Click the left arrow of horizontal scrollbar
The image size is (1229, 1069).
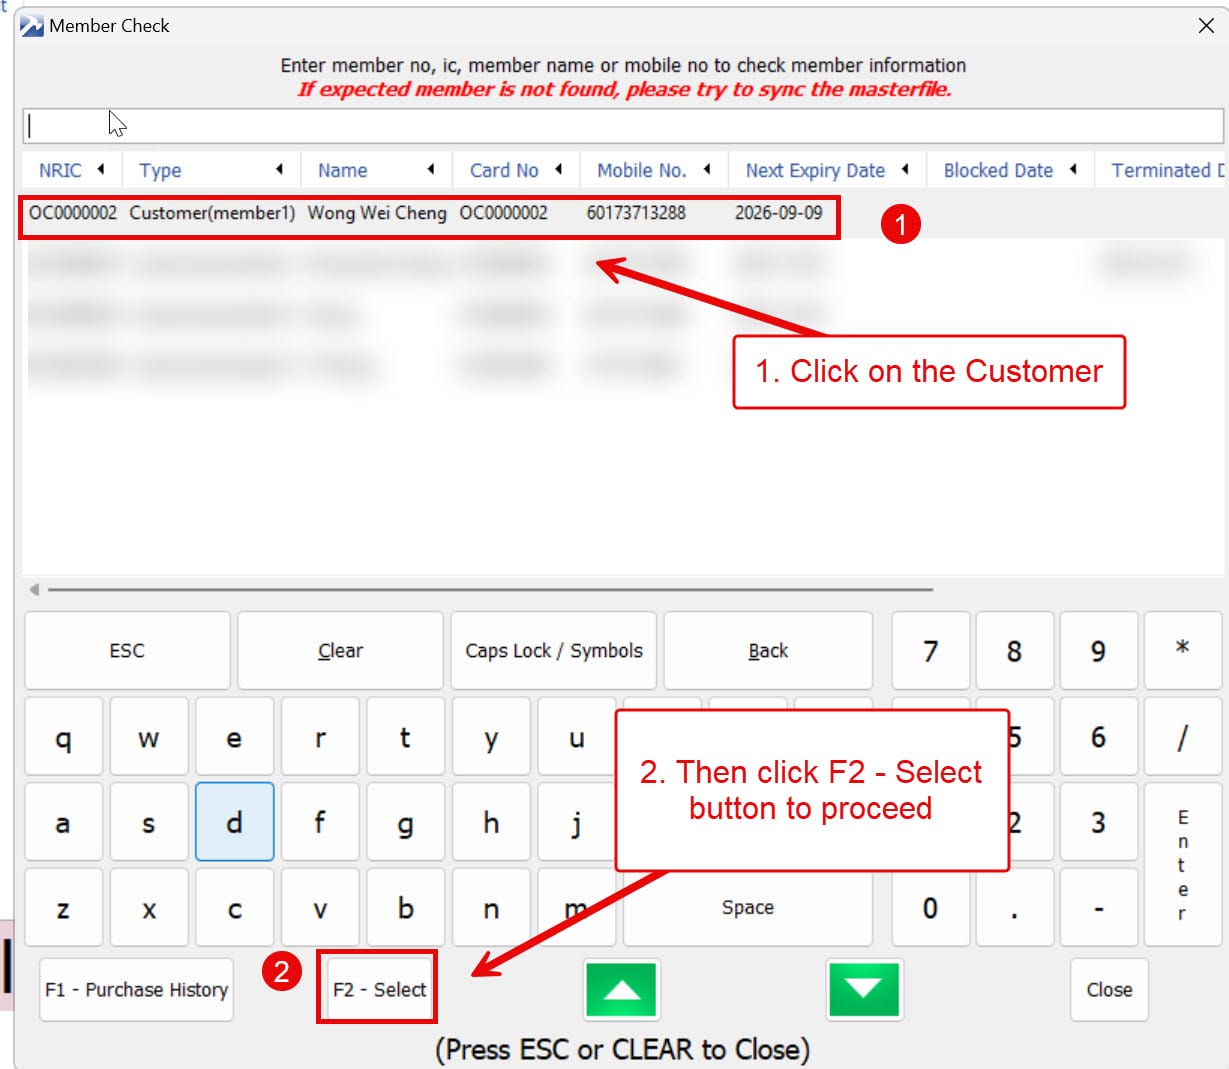coord(35,590)
